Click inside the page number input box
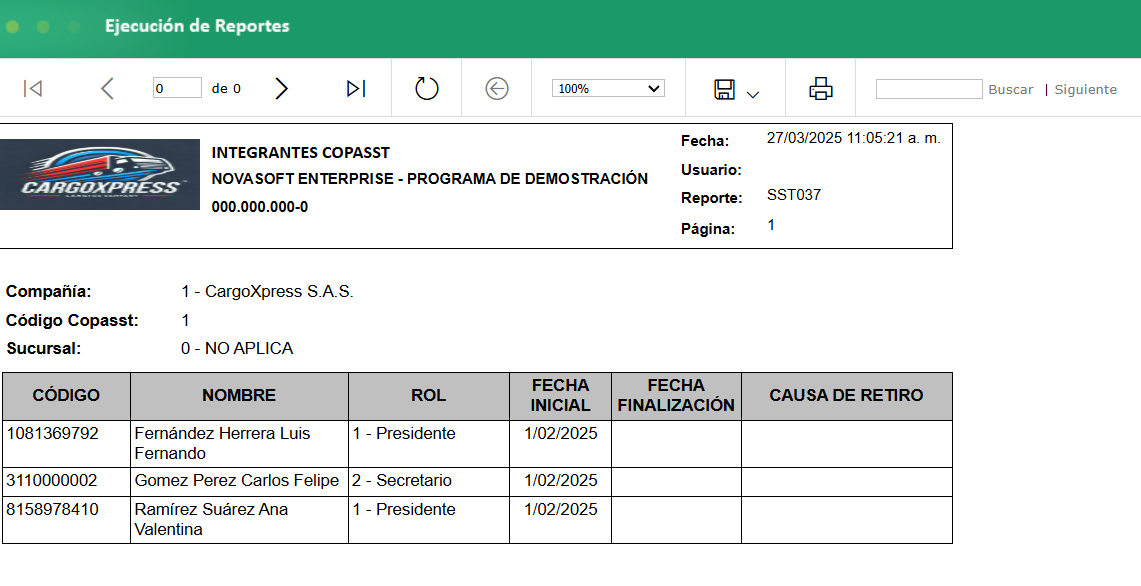Viewport: 1141px width, 586px height. pyautogui.click(x=176, y=88)
